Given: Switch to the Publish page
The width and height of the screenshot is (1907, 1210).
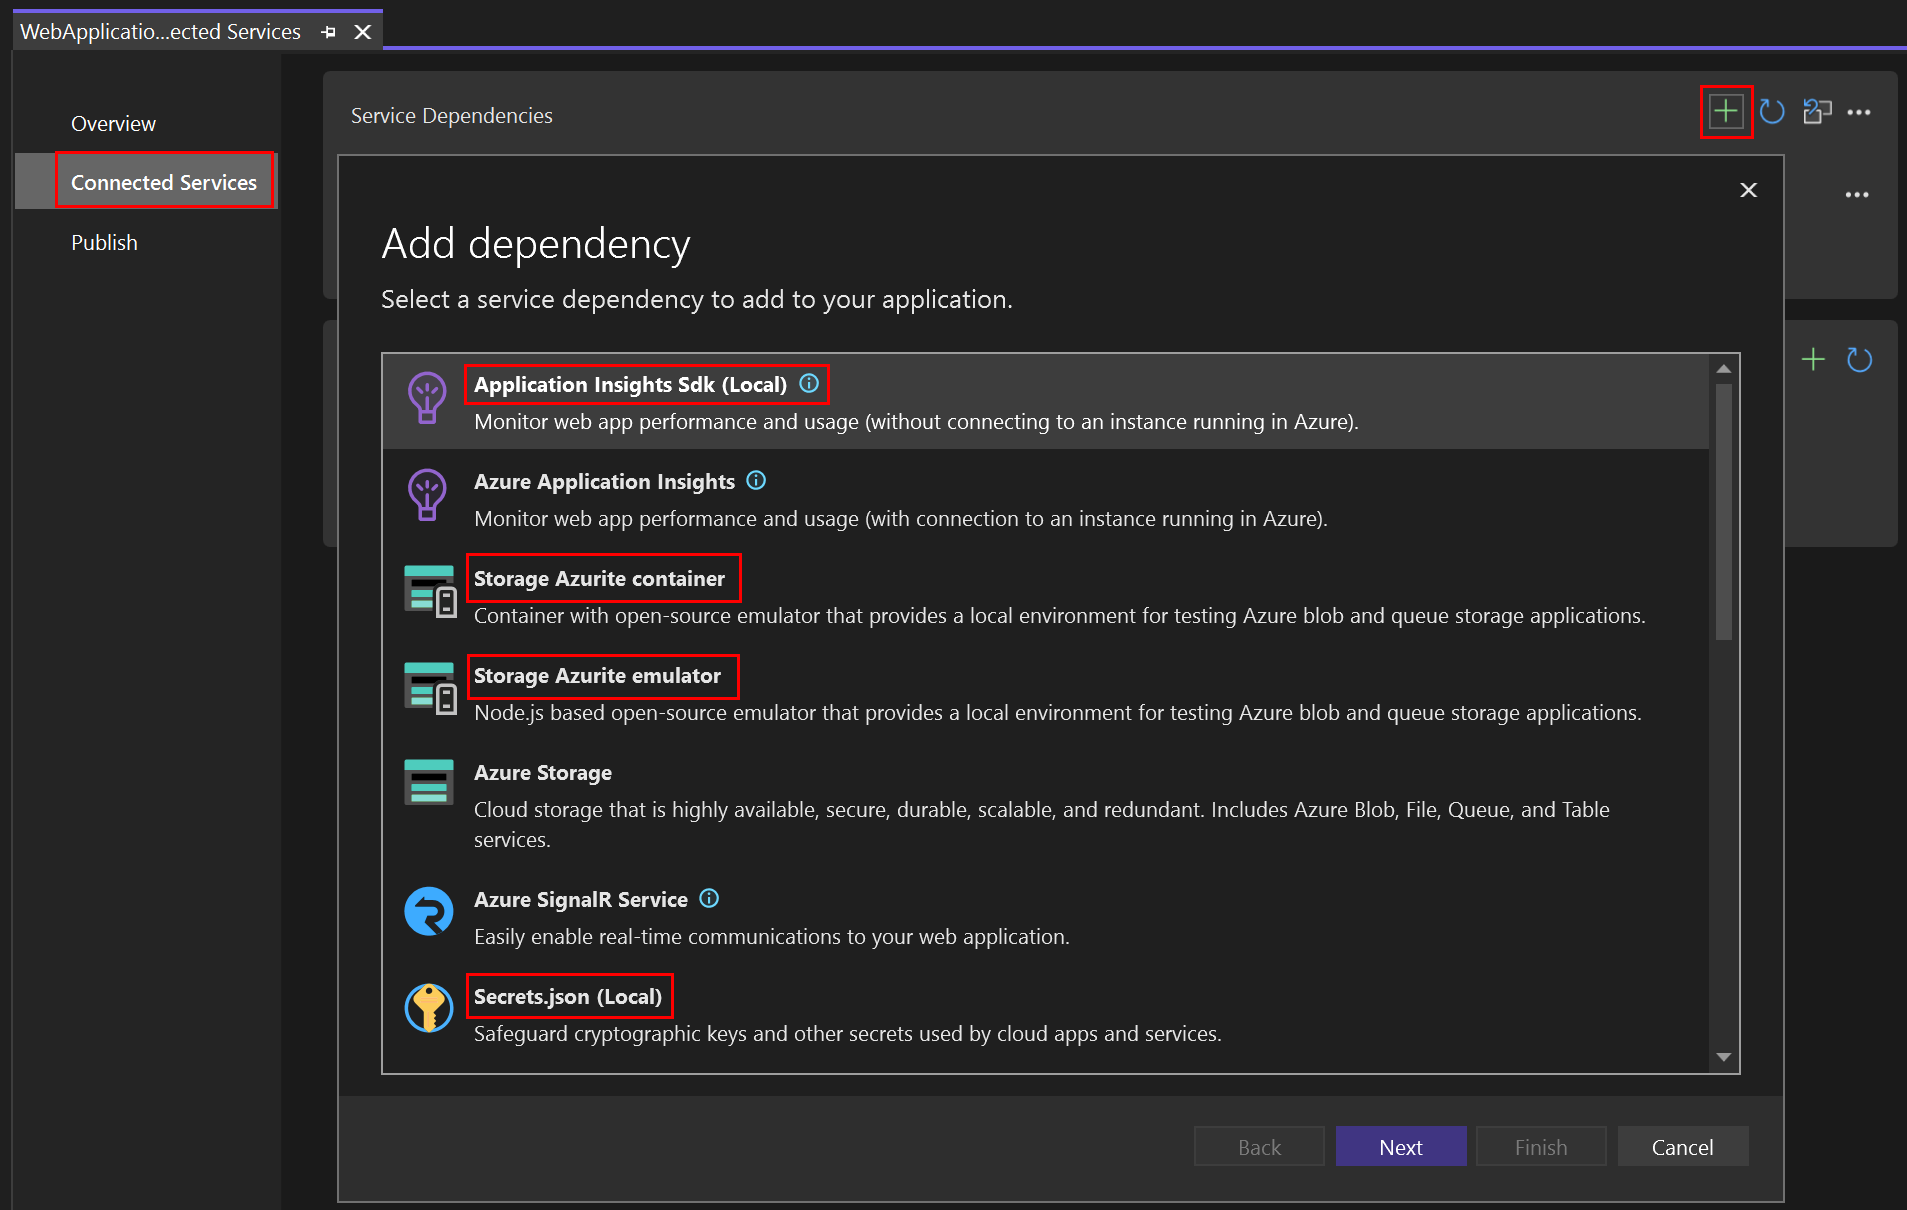Looking at the screenshot, I should click(x=104, y=241).
